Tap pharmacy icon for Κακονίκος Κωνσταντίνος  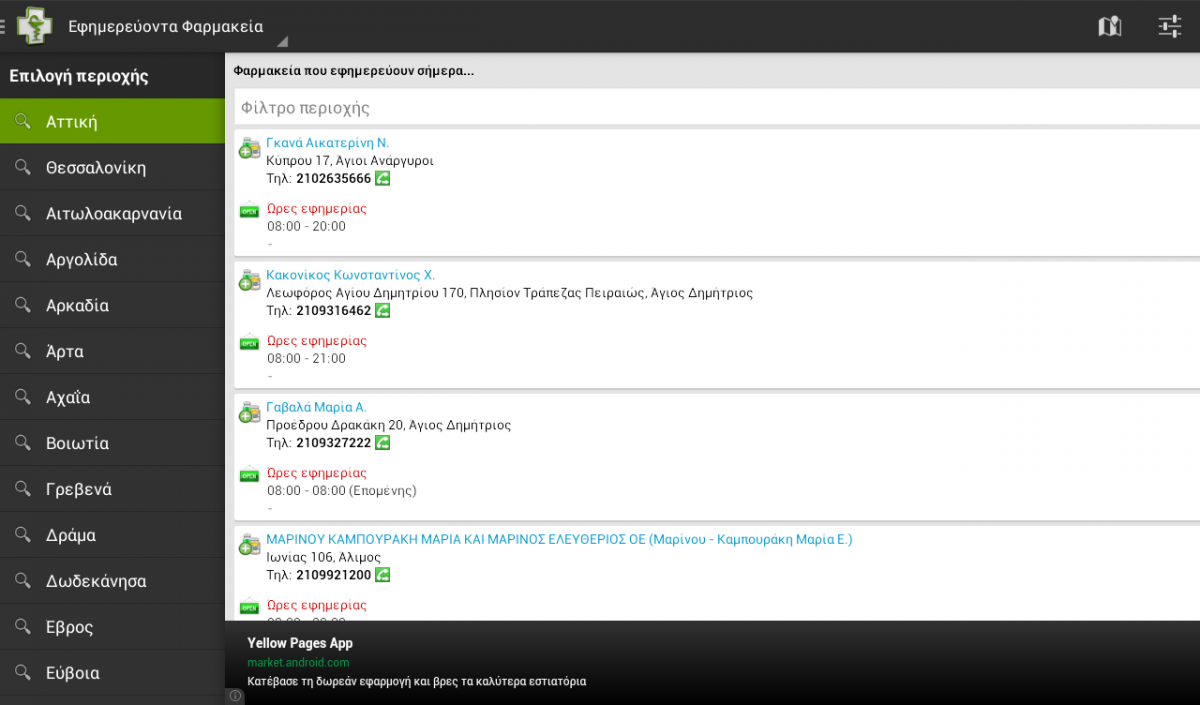[x=249, y=281]
